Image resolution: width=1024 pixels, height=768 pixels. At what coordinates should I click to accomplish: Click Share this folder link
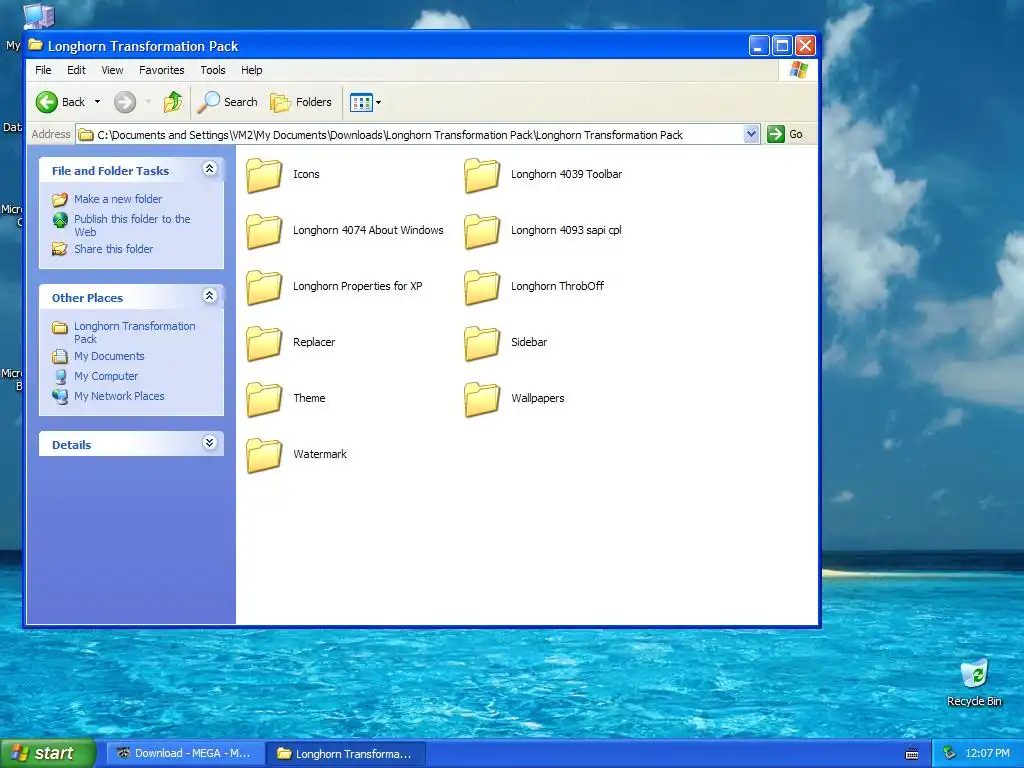pyautogui.click(x=113, y=249)
